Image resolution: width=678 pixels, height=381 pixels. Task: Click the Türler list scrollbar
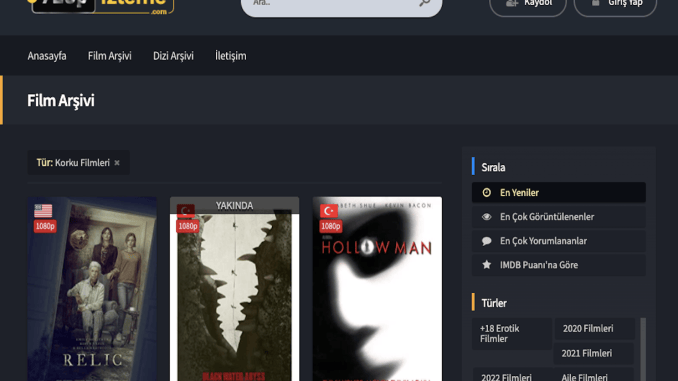point(643,349)
